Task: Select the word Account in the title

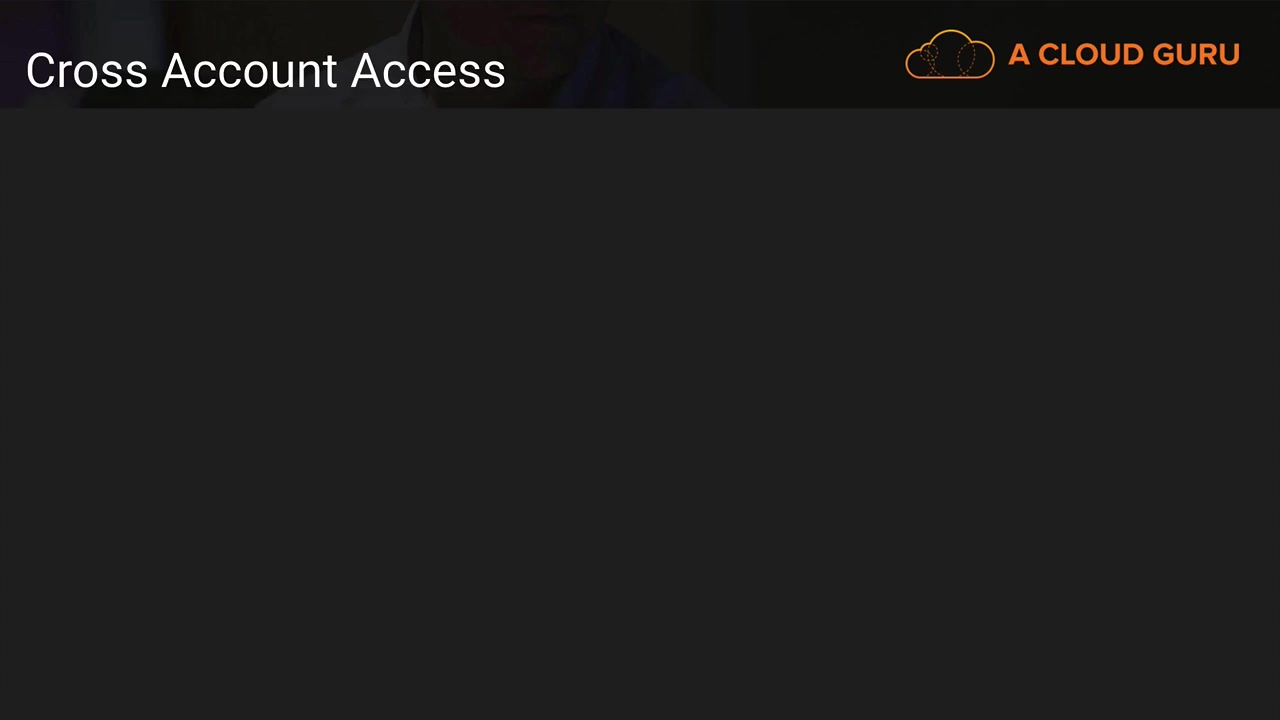Action: click(x=250, y=71)
